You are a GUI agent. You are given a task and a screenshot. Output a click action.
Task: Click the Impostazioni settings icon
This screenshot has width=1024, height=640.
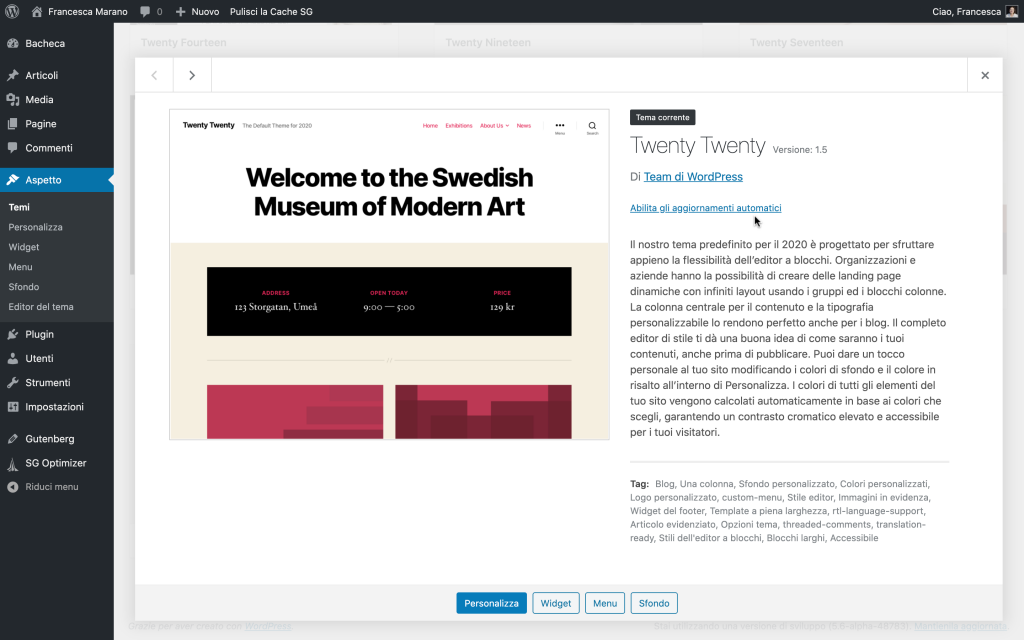tap(12, 407)
